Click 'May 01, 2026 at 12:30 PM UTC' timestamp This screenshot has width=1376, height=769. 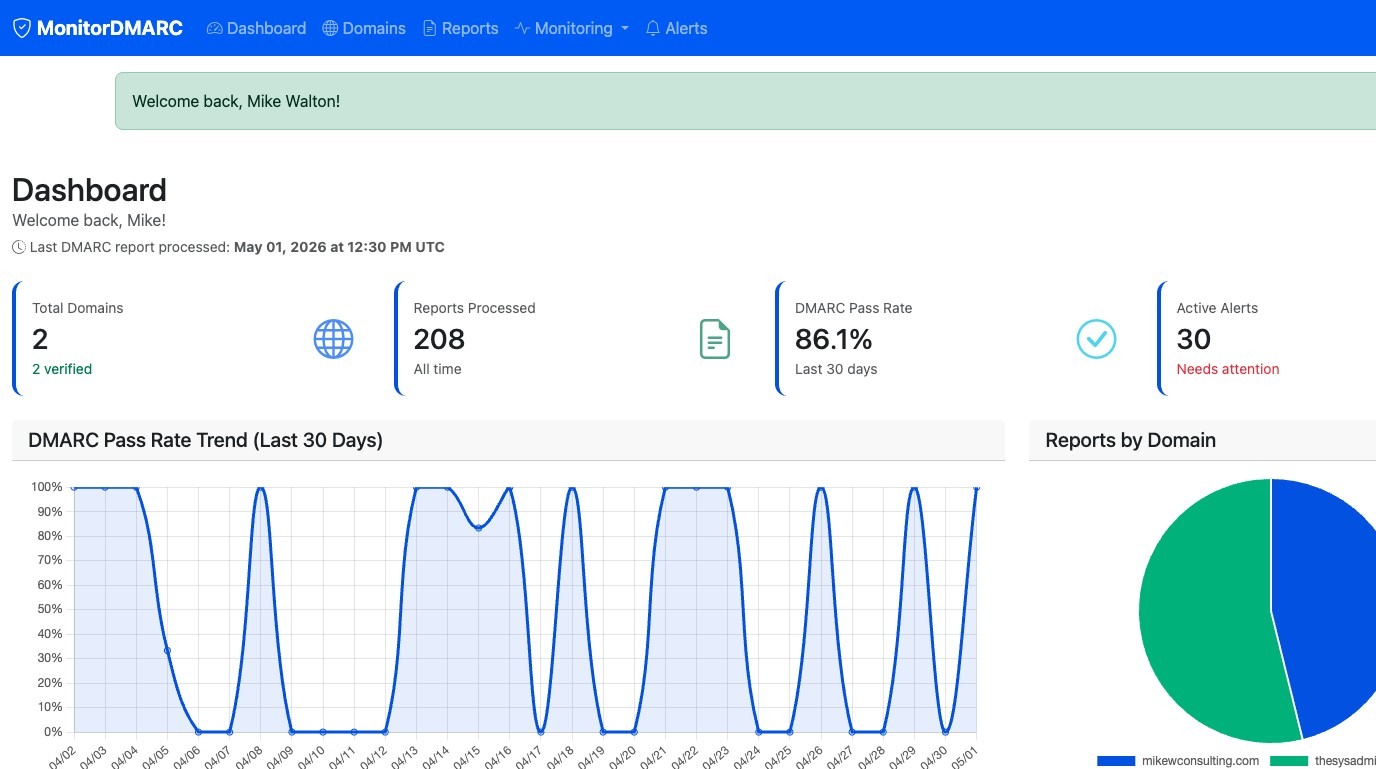tap(339, 247)
